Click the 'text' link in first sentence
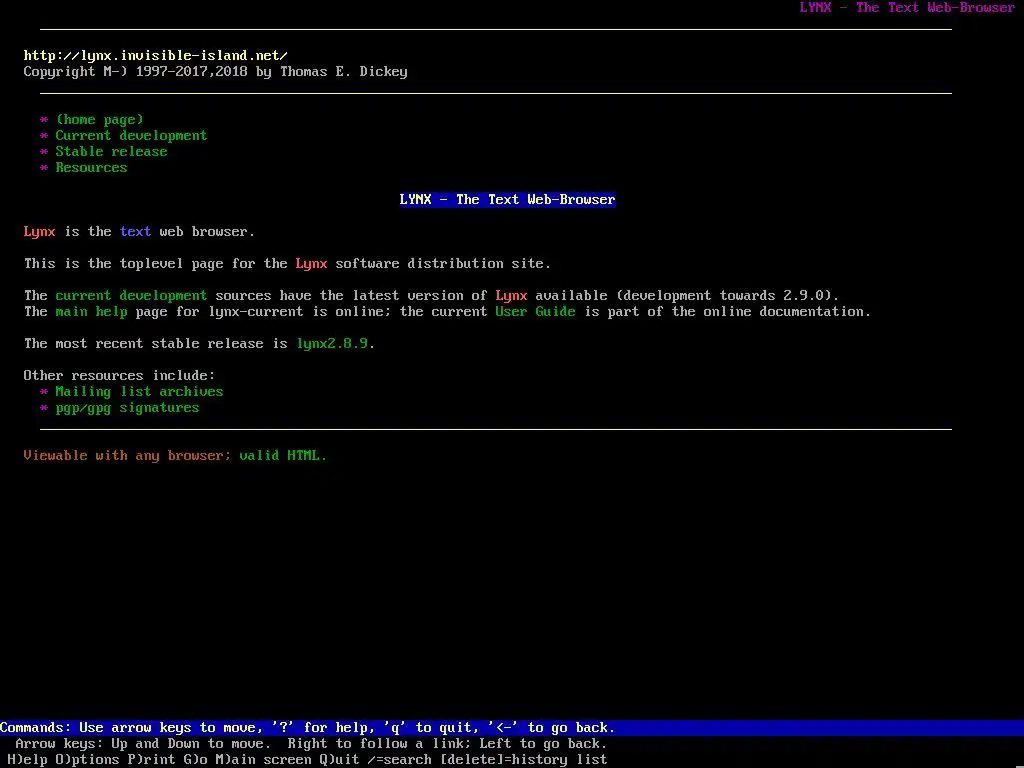The height and width of the screenshot is (768, 1024). [136, 231]
